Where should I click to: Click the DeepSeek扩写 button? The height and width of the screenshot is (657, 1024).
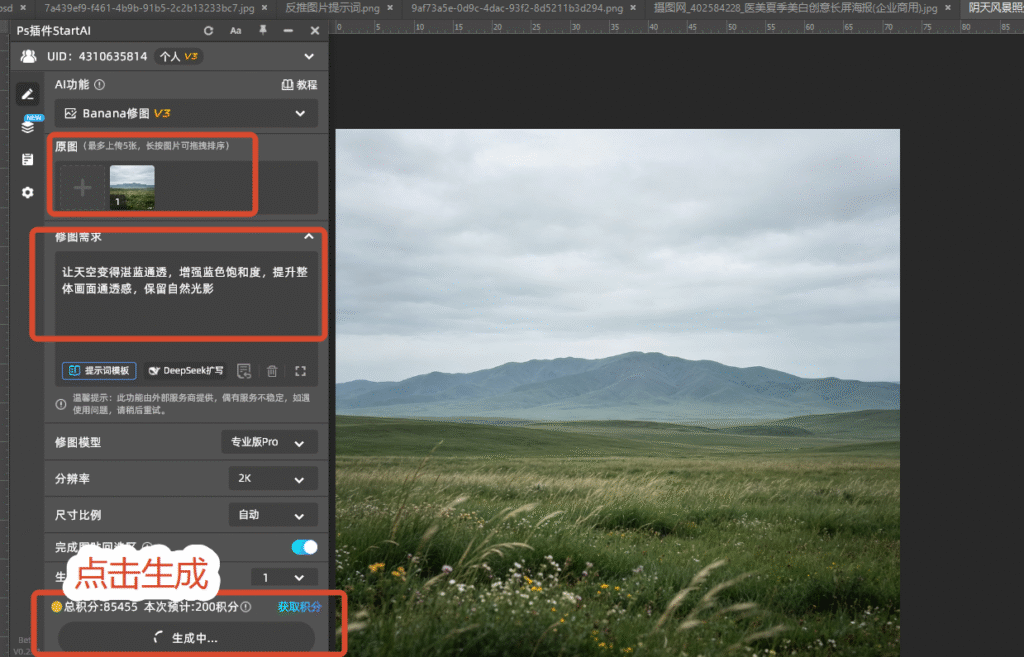click(x=185, y=371)
